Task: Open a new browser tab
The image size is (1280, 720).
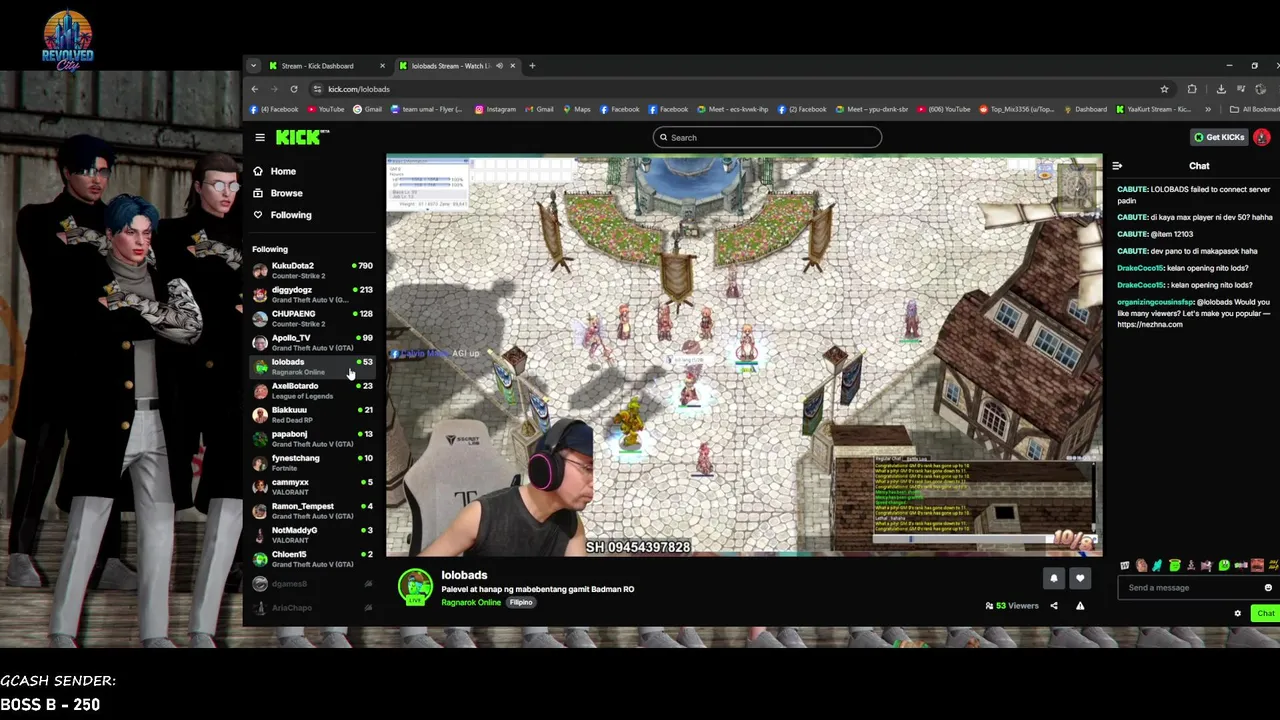Action: [x=532, y=66]
